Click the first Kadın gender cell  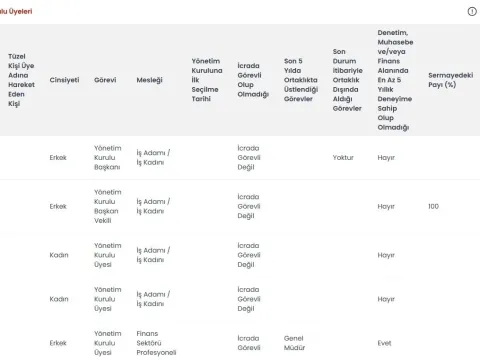point(59,255)
